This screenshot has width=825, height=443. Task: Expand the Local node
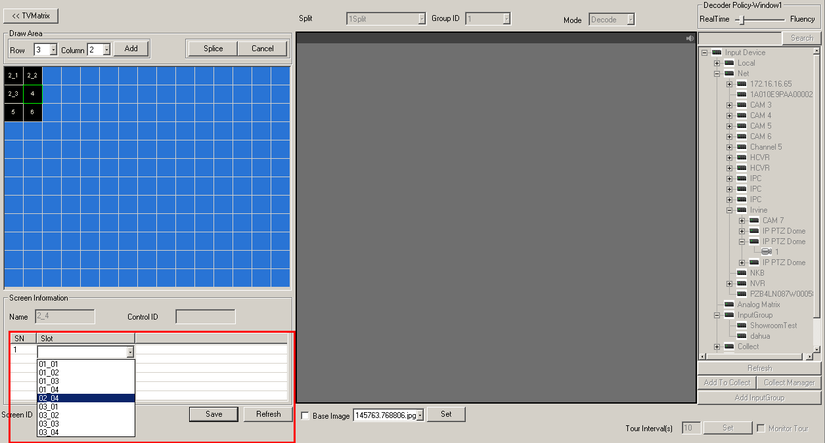(x=717, y=63)
